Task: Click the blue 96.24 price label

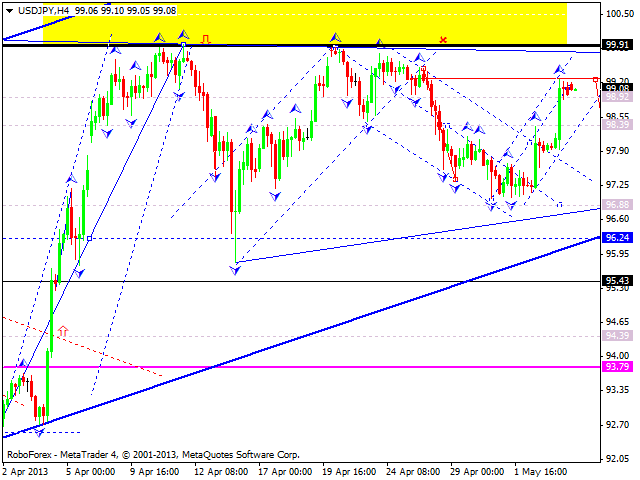Action: 617,238
